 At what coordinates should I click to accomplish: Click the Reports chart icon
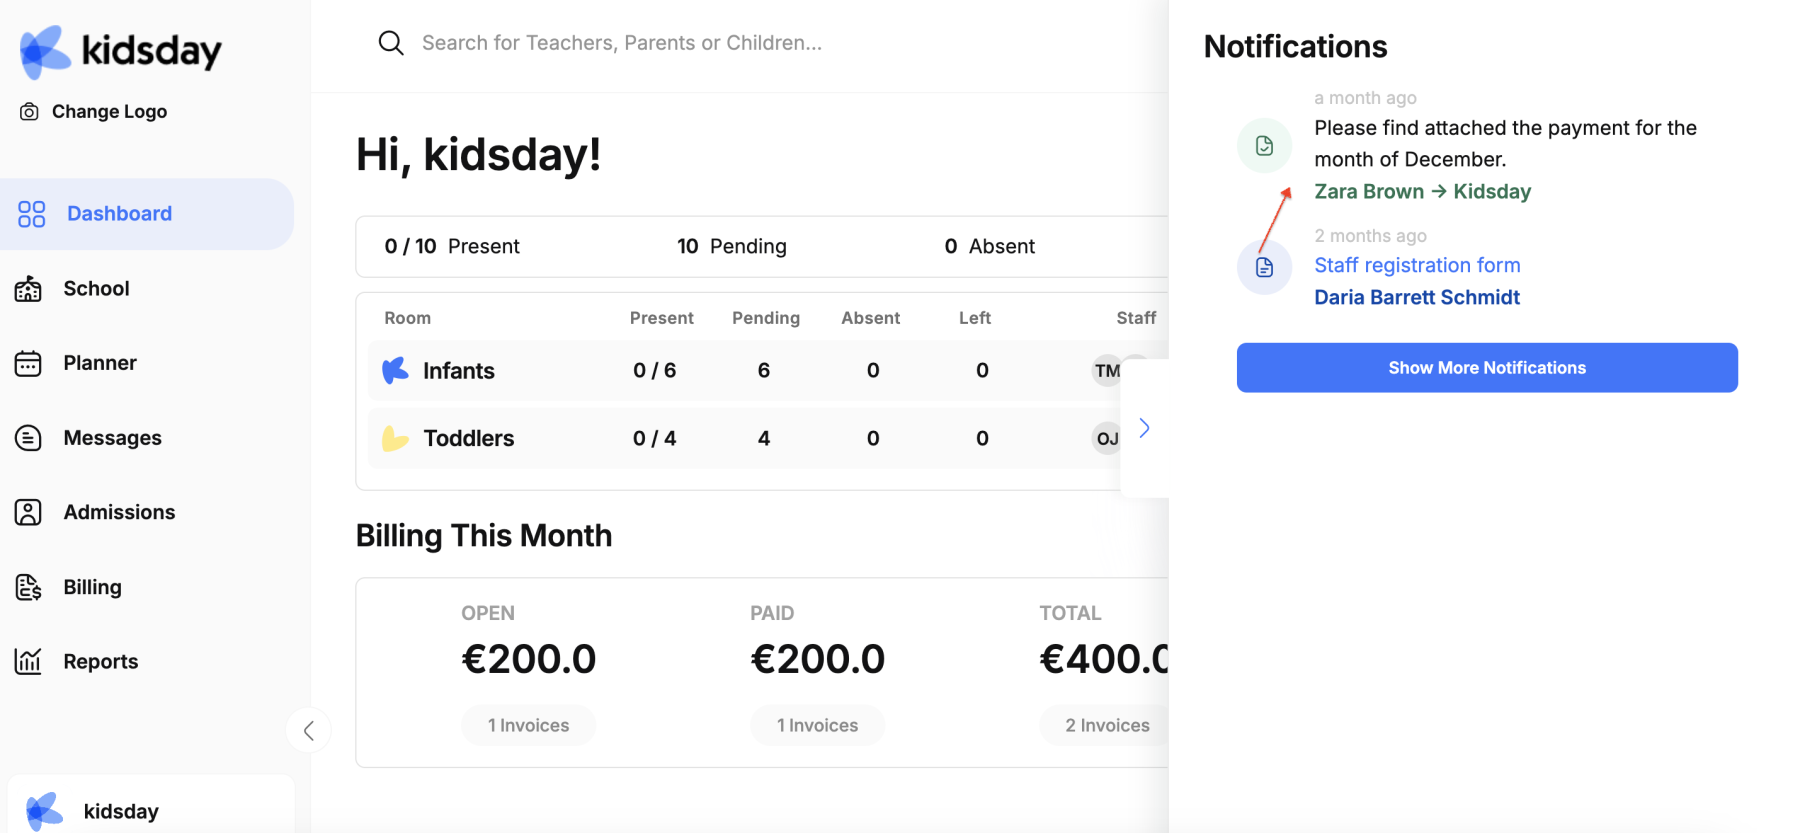28,661
